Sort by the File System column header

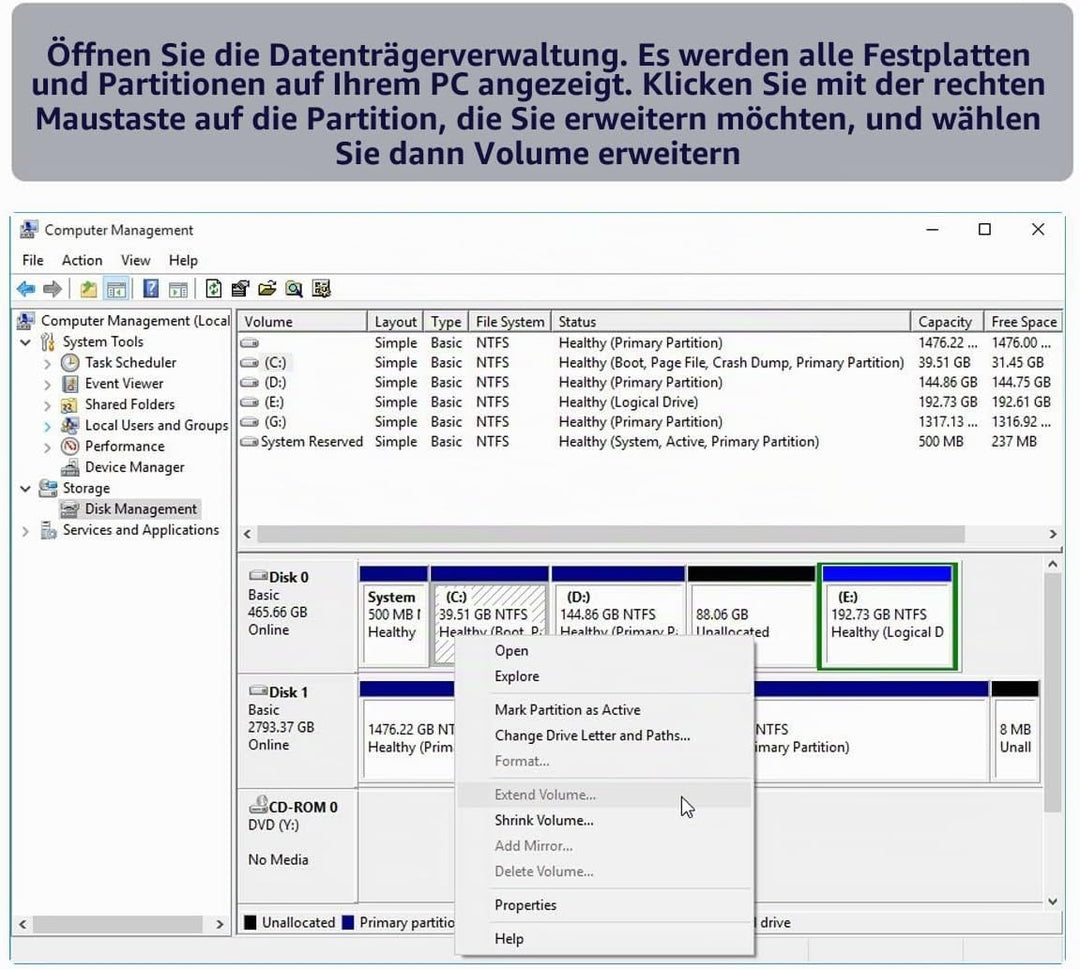click(510, 322)
